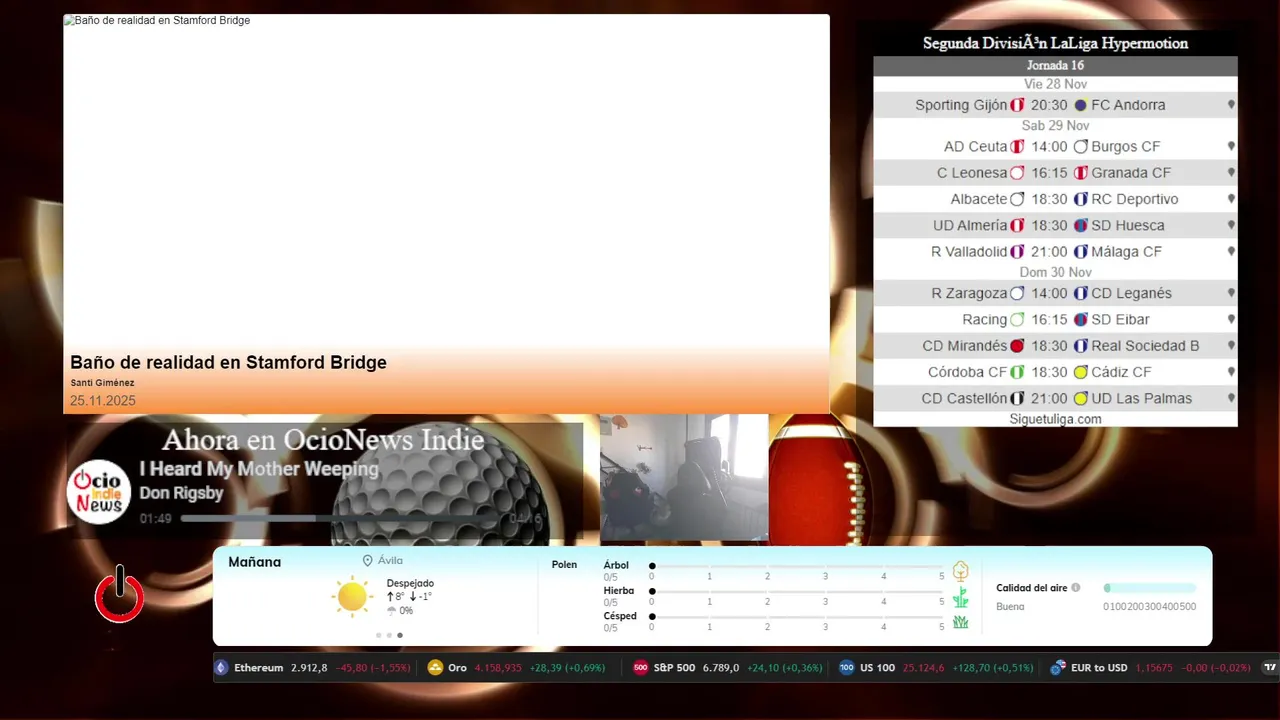The height and width of the screenshot is (720, 1280).
Task: Click the map pin on the CD Castellón match row
Action: (x=1231, y=398)
